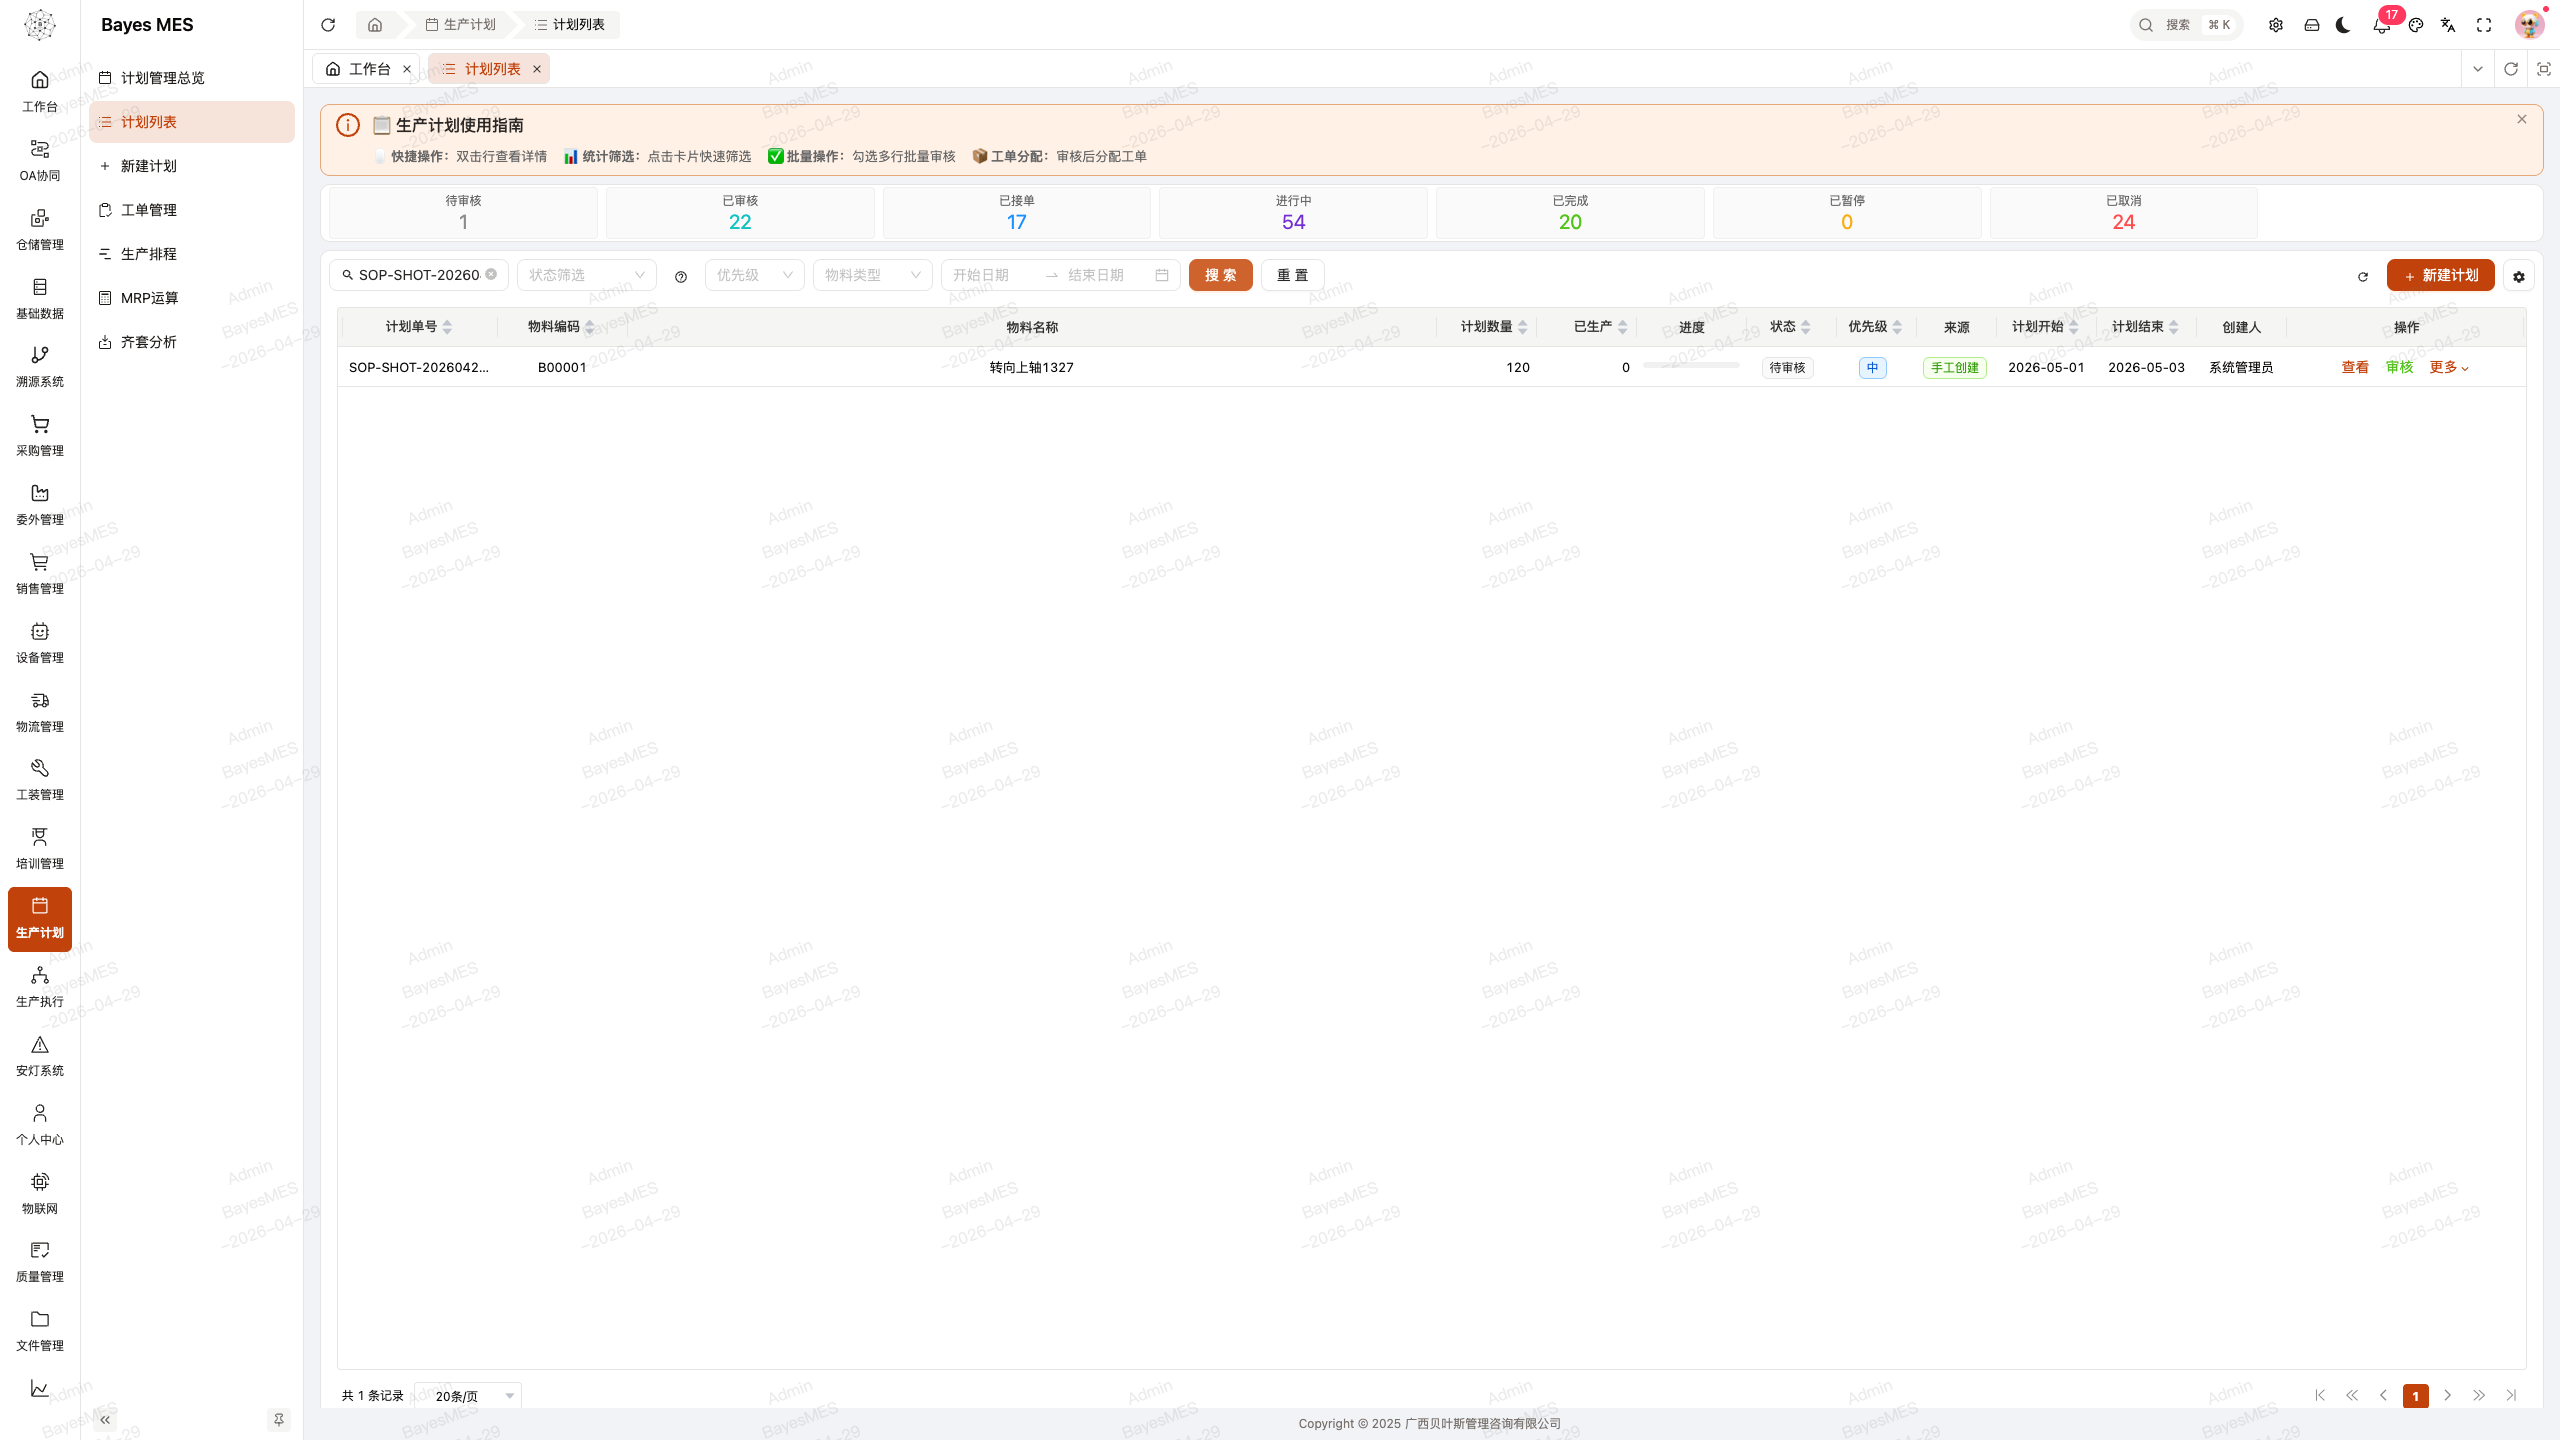Click the 开始日期 date field
Screen dimensions: 2560x1440
click(990, 275)
